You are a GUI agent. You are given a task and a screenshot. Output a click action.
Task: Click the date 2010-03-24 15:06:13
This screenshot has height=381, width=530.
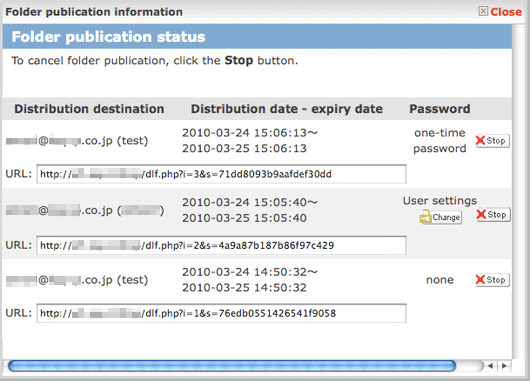(x=250, y=133)
